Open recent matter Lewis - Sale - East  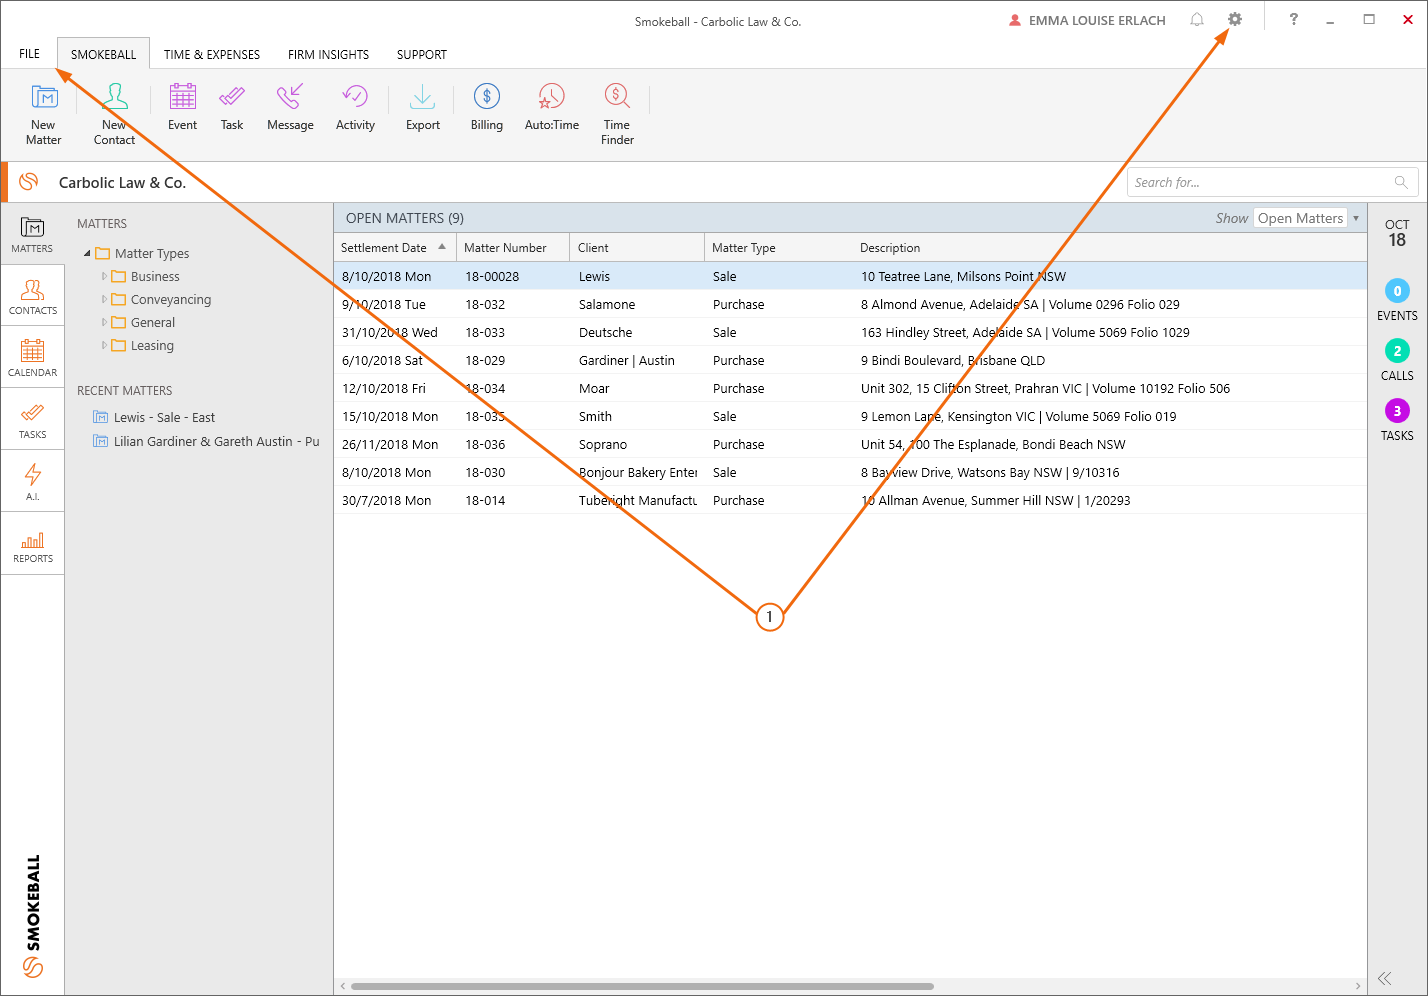click(x=164, y=418)
